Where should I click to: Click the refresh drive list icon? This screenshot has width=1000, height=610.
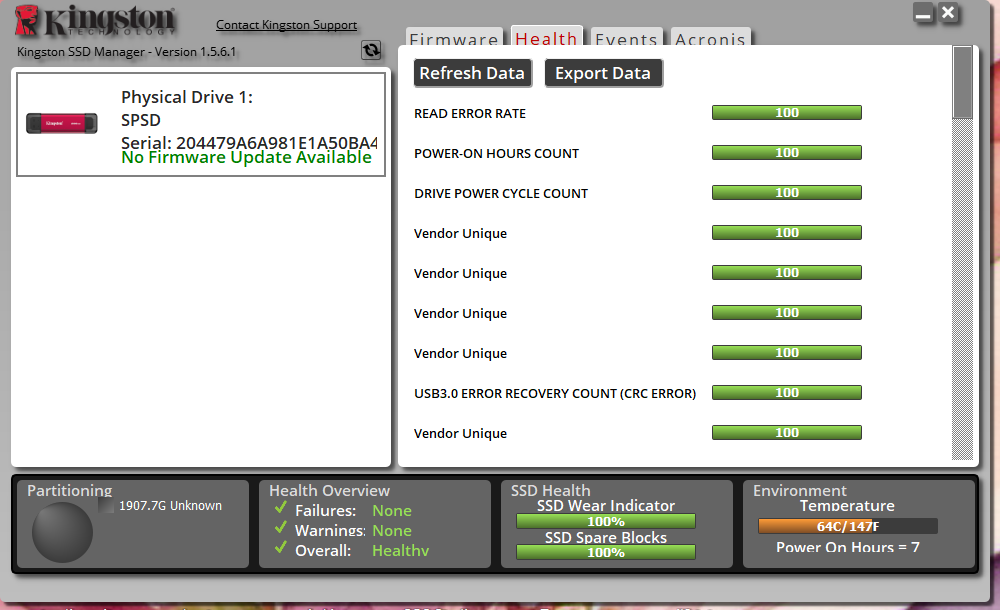coord(371,50)
